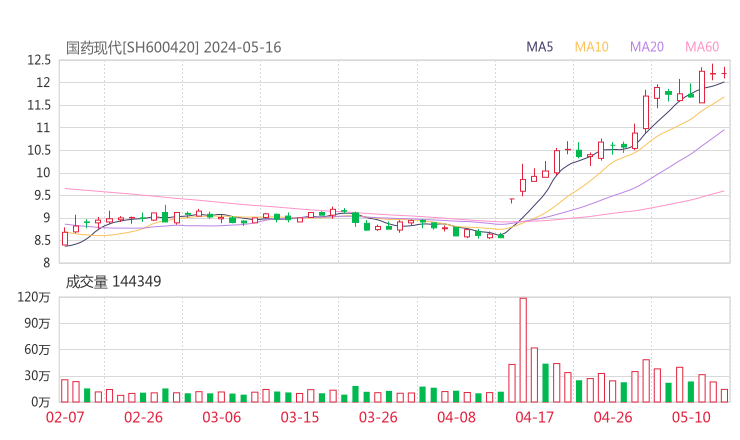Click the 成交量 144349 volume label
This screenshot has width=740, height=440.
click(x=113, y=282)
